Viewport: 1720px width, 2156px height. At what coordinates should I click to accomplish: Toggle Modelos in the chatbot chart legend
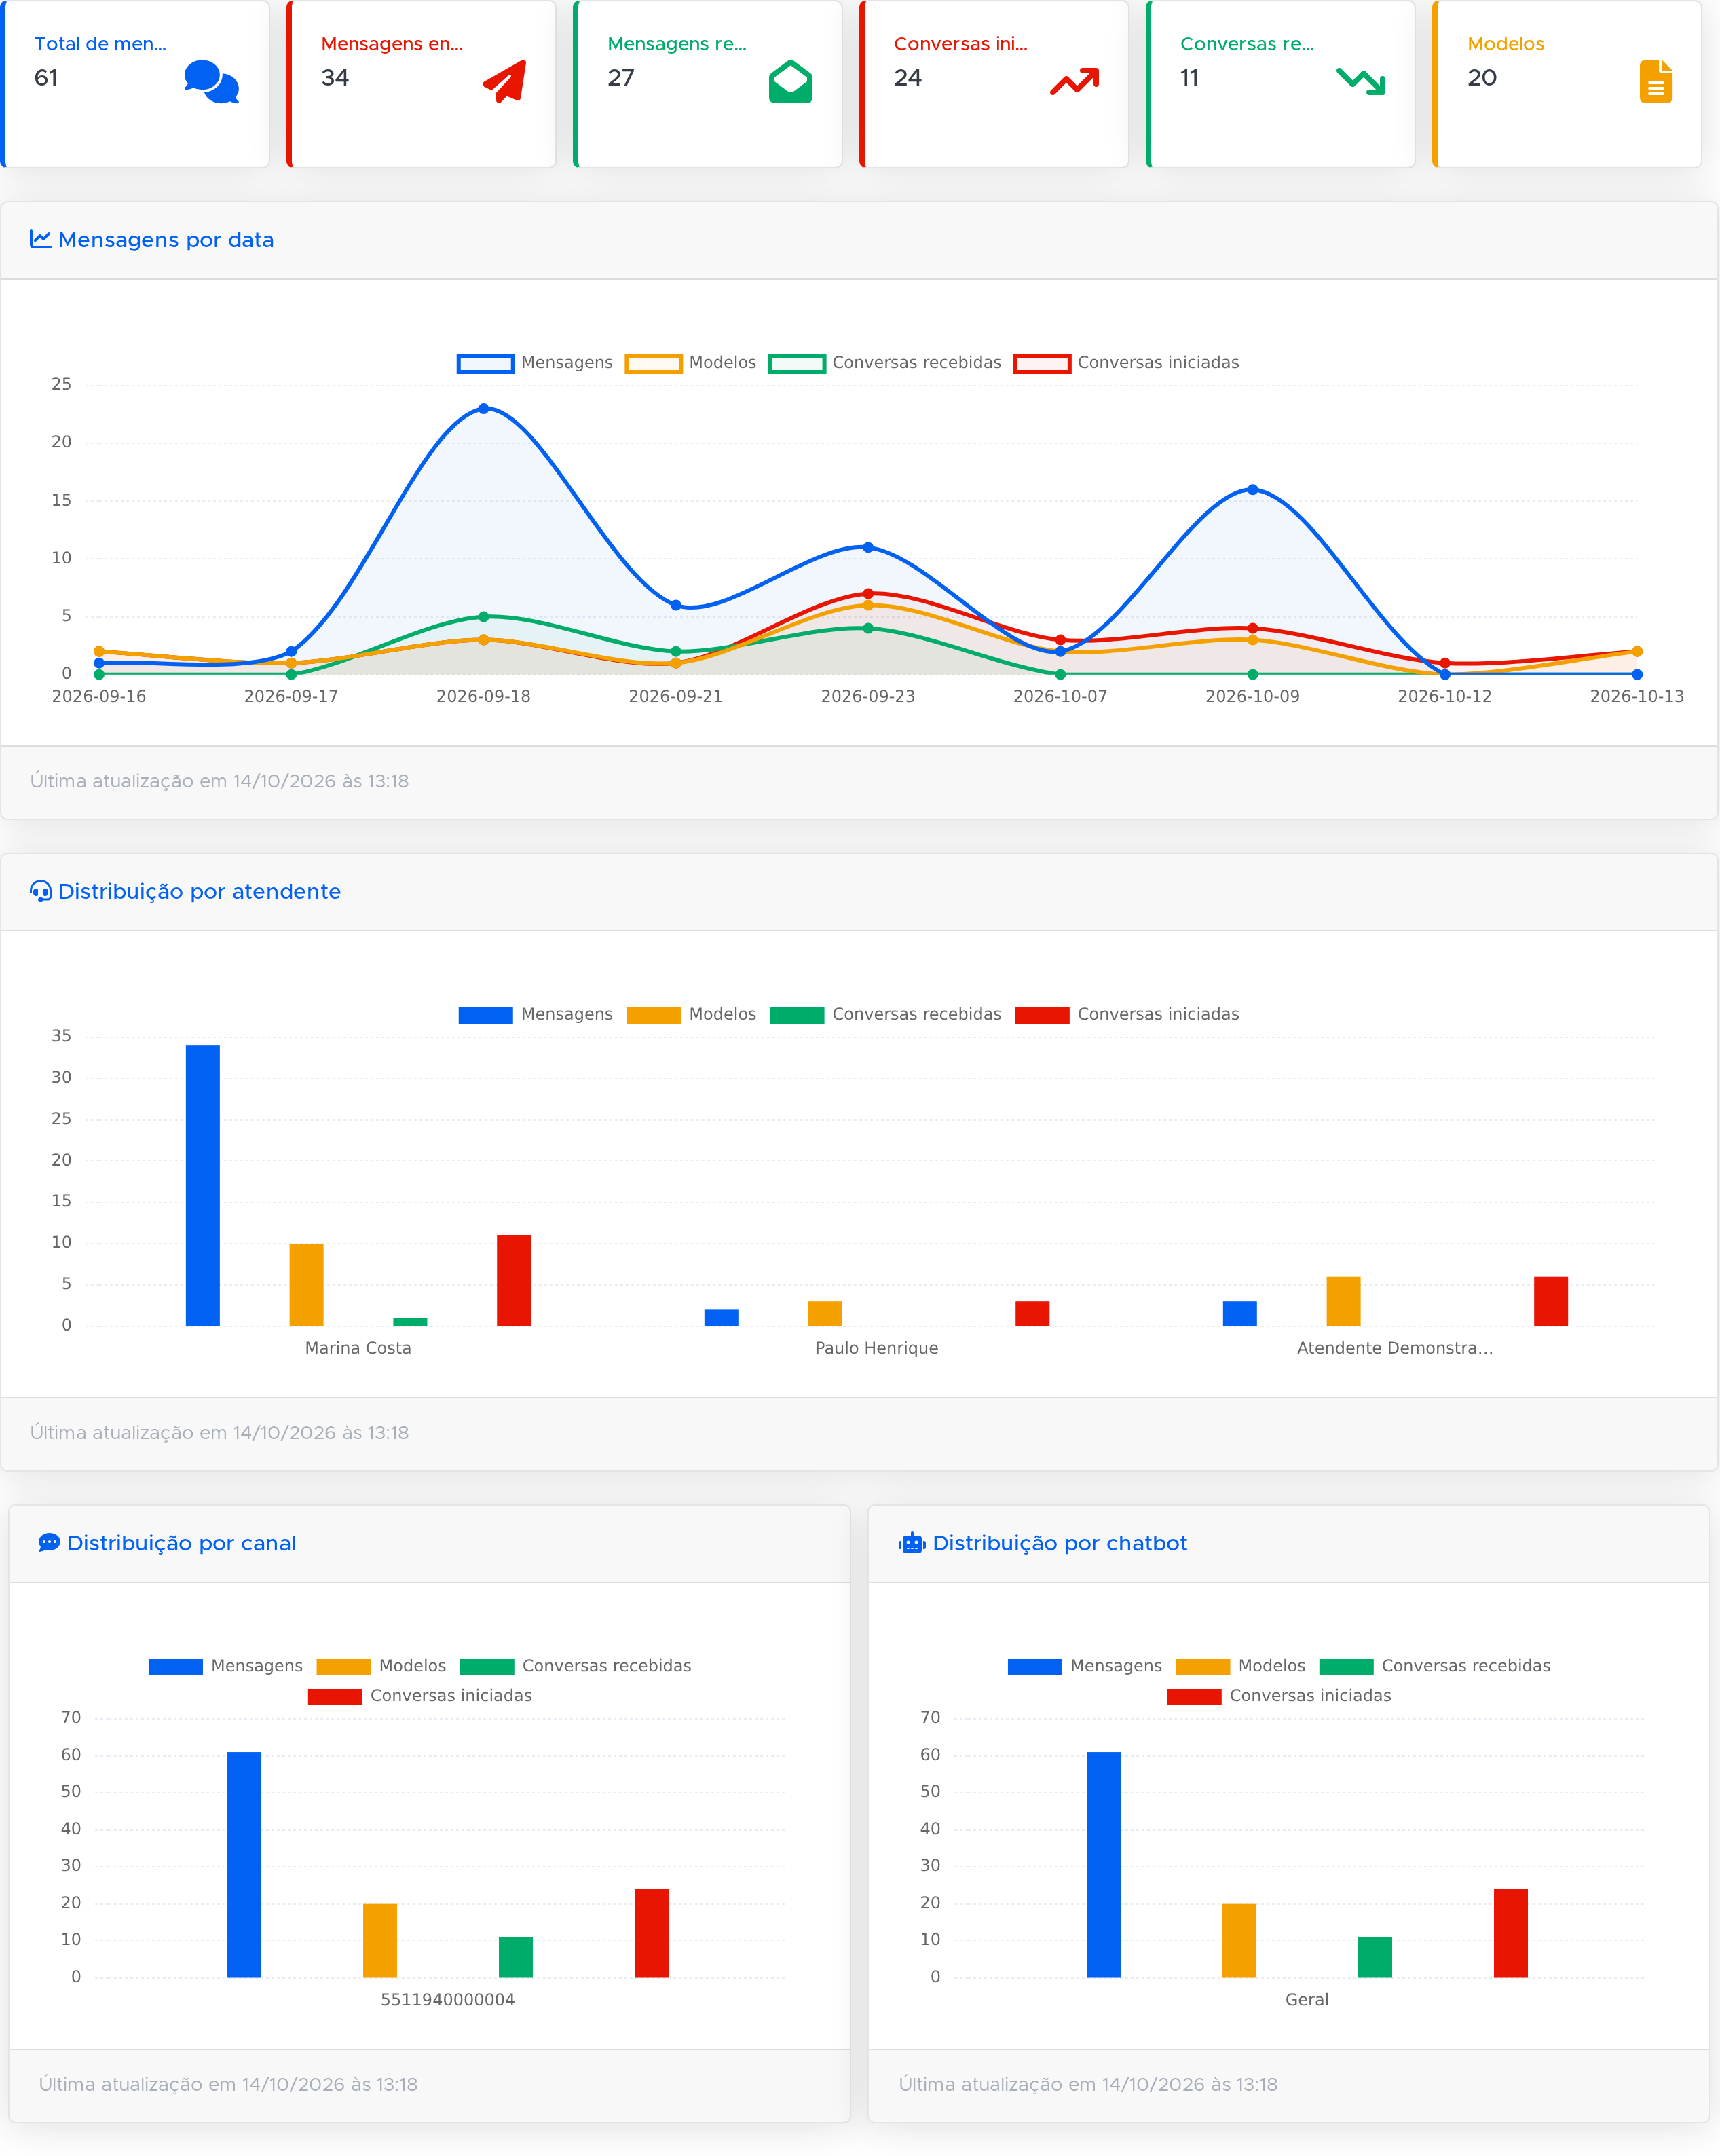click(1241, 1666)
